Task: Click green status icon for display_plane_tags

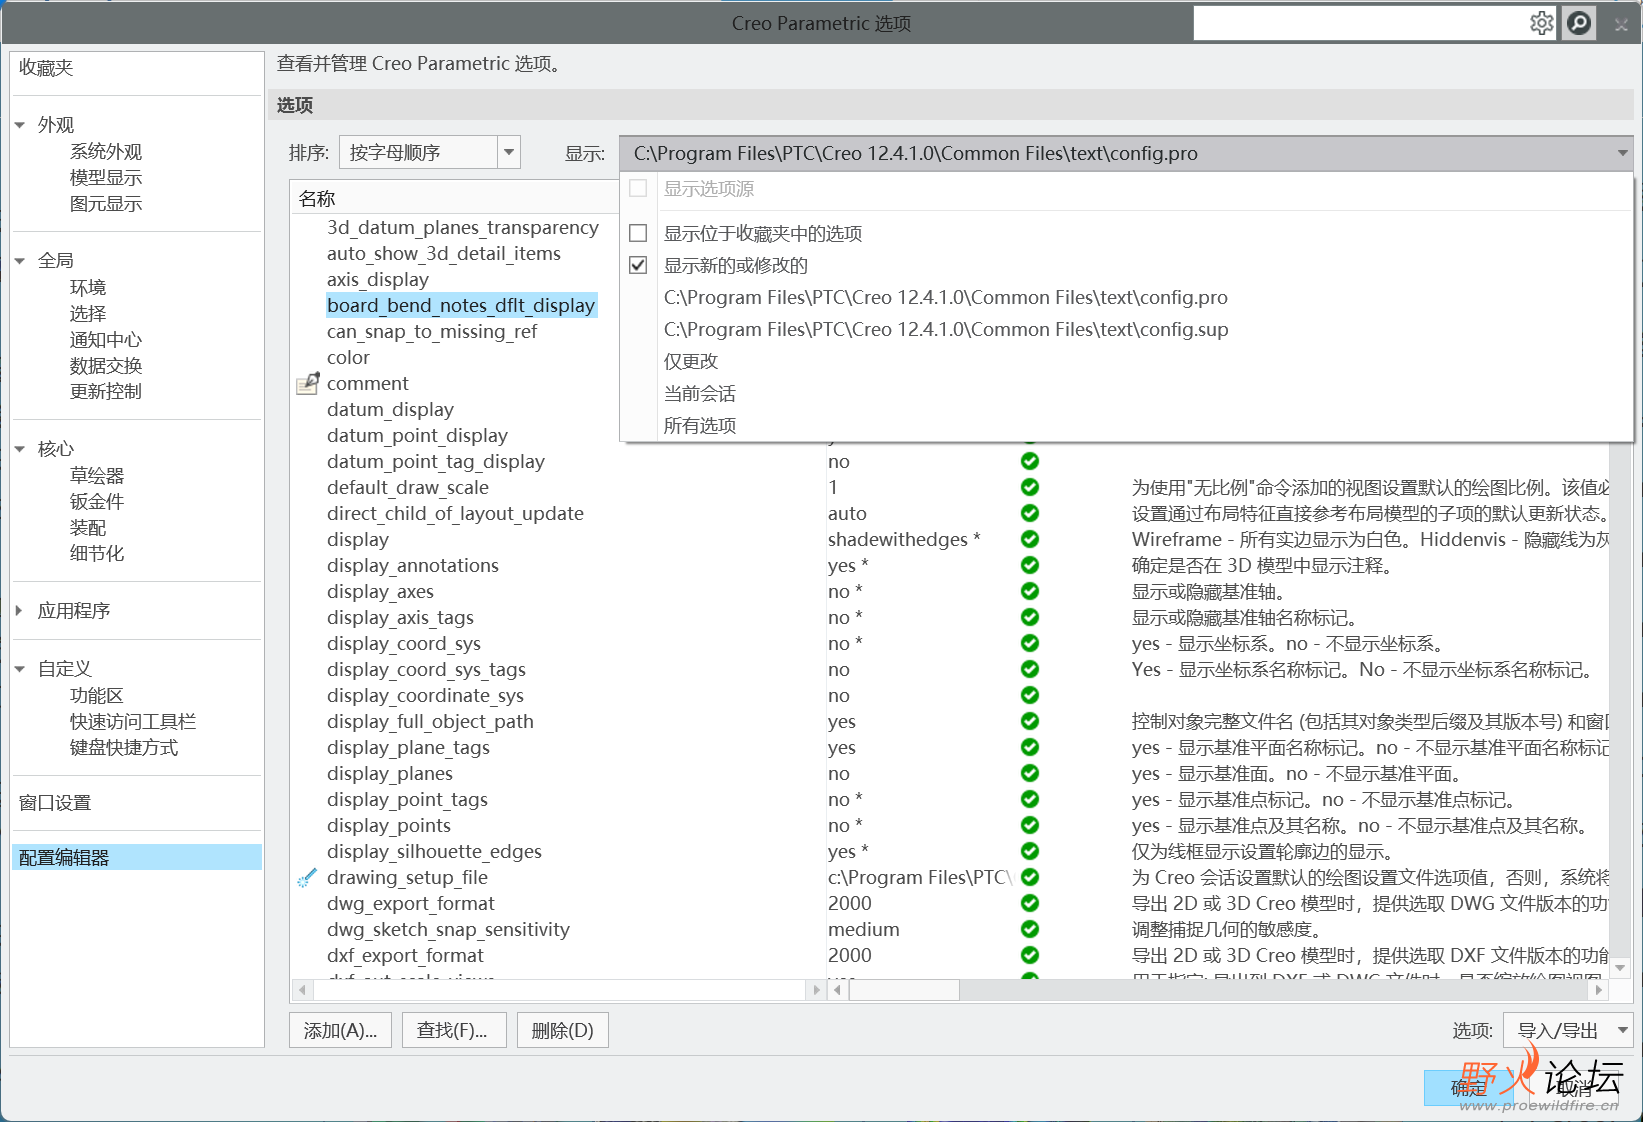Action: click(x=1030, y=747)
